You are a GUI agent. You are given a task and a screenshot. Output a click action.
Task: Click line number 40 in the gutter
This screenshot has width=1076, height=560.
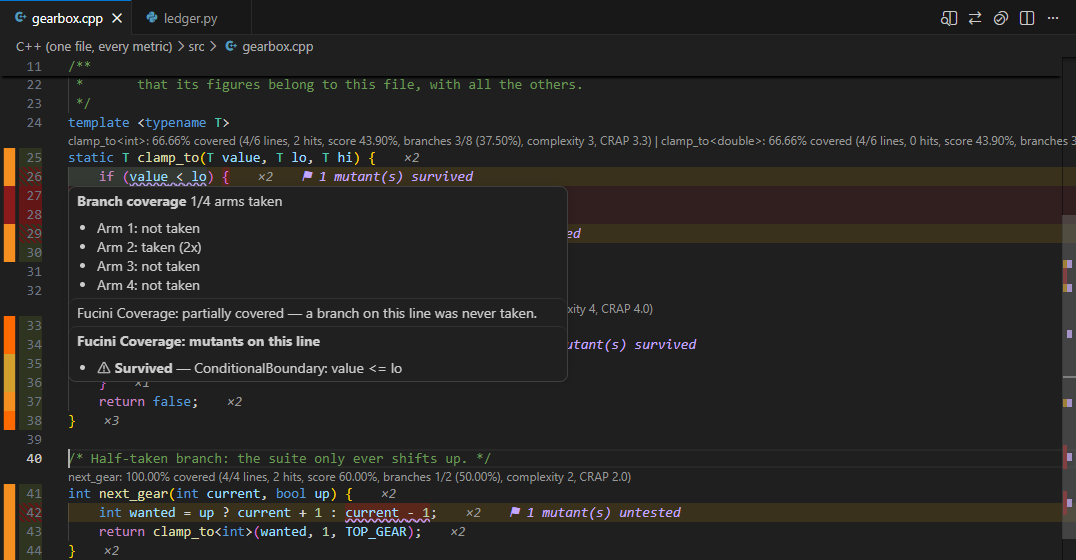[34, 458]
